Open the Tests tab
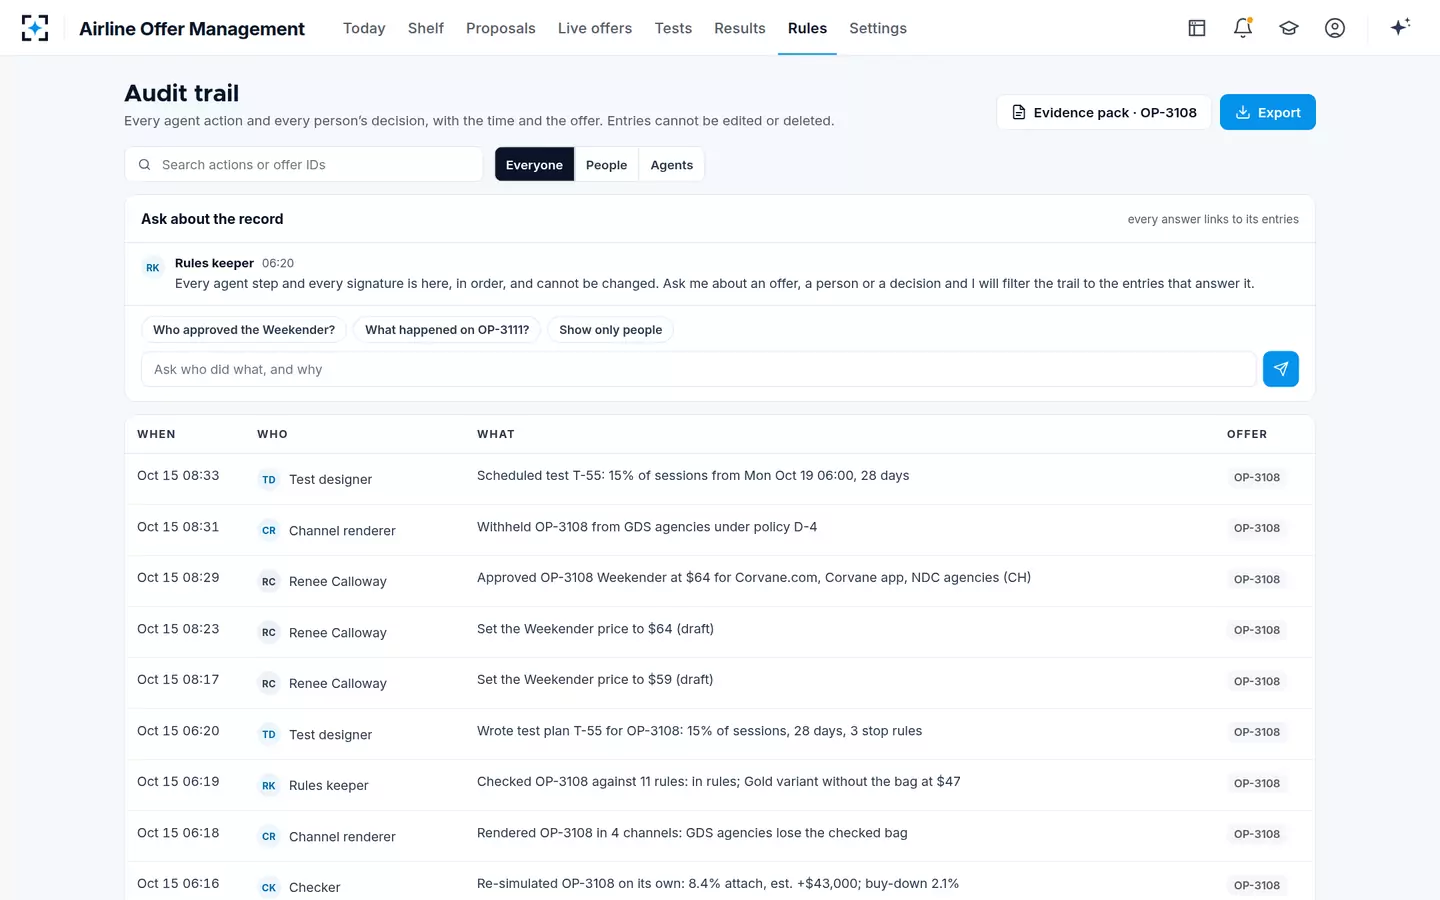1440x900 pixels. pyautogui.click(x=673, y=28)
